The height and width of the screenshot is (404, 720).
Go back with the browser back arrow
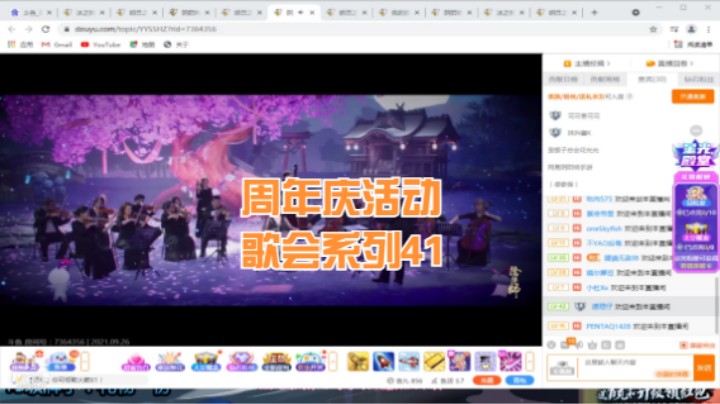pos(12,29)
